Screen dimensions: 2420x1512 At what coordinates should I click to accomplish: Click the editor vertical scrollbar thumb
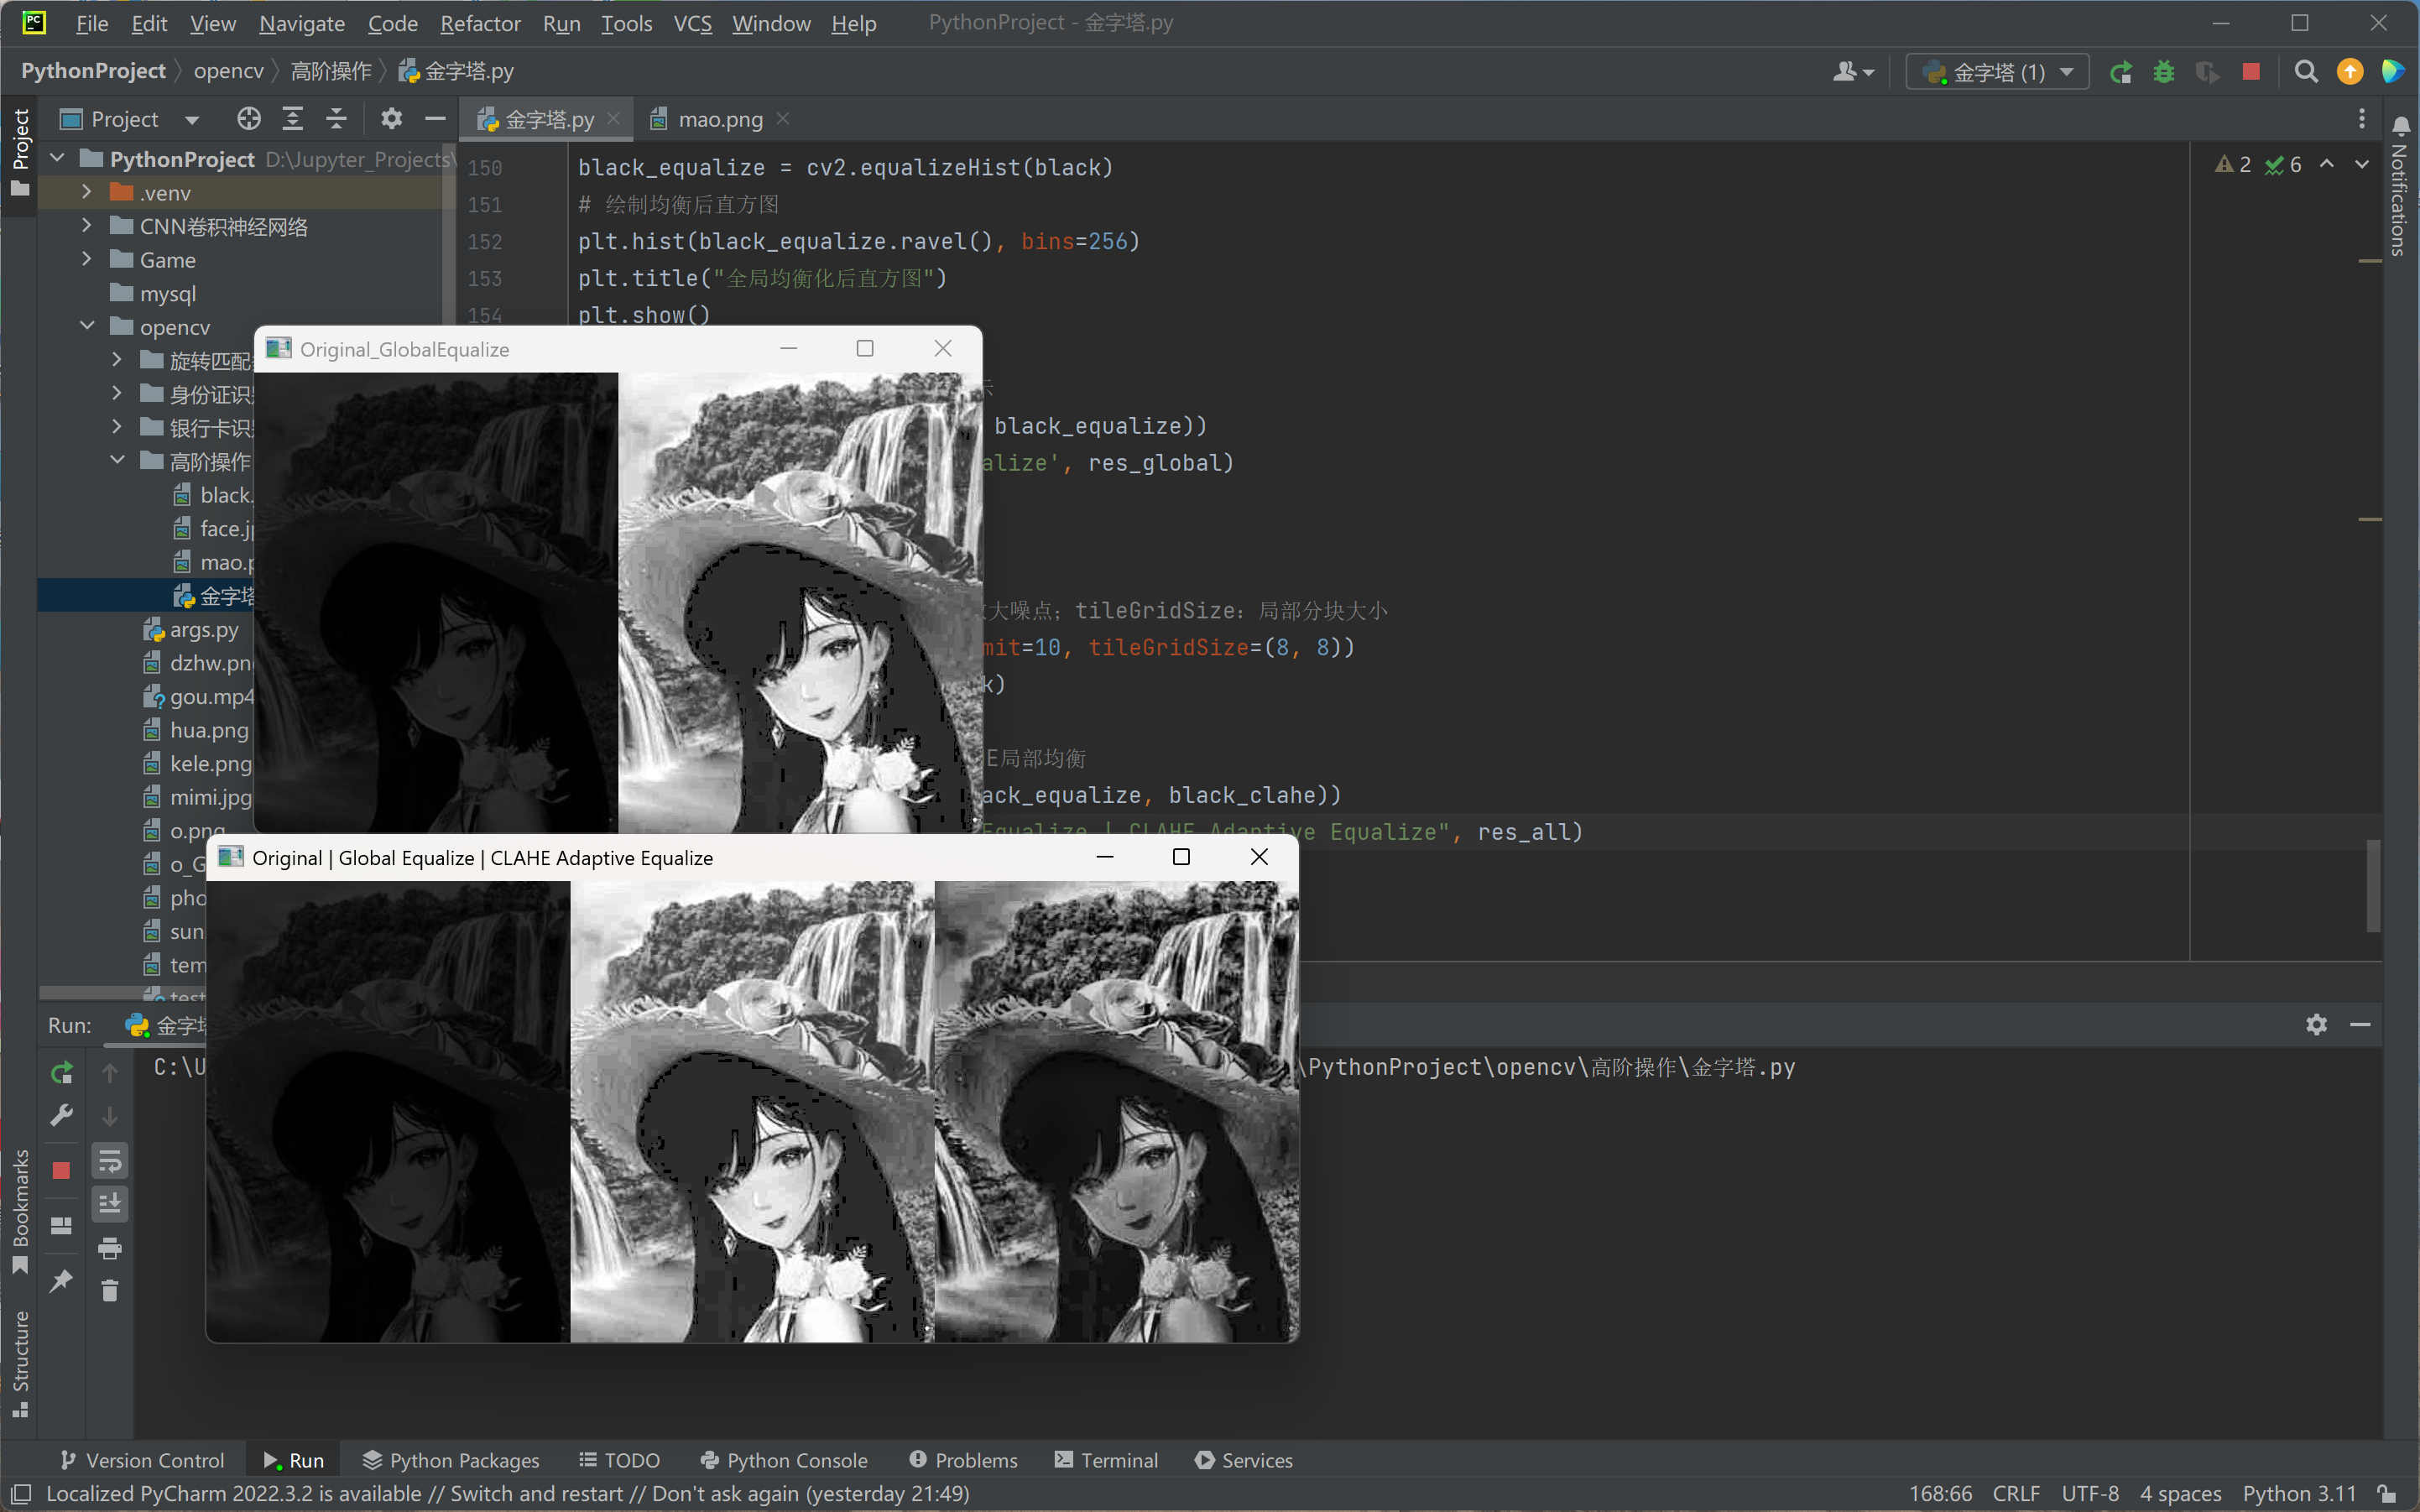2373,886
